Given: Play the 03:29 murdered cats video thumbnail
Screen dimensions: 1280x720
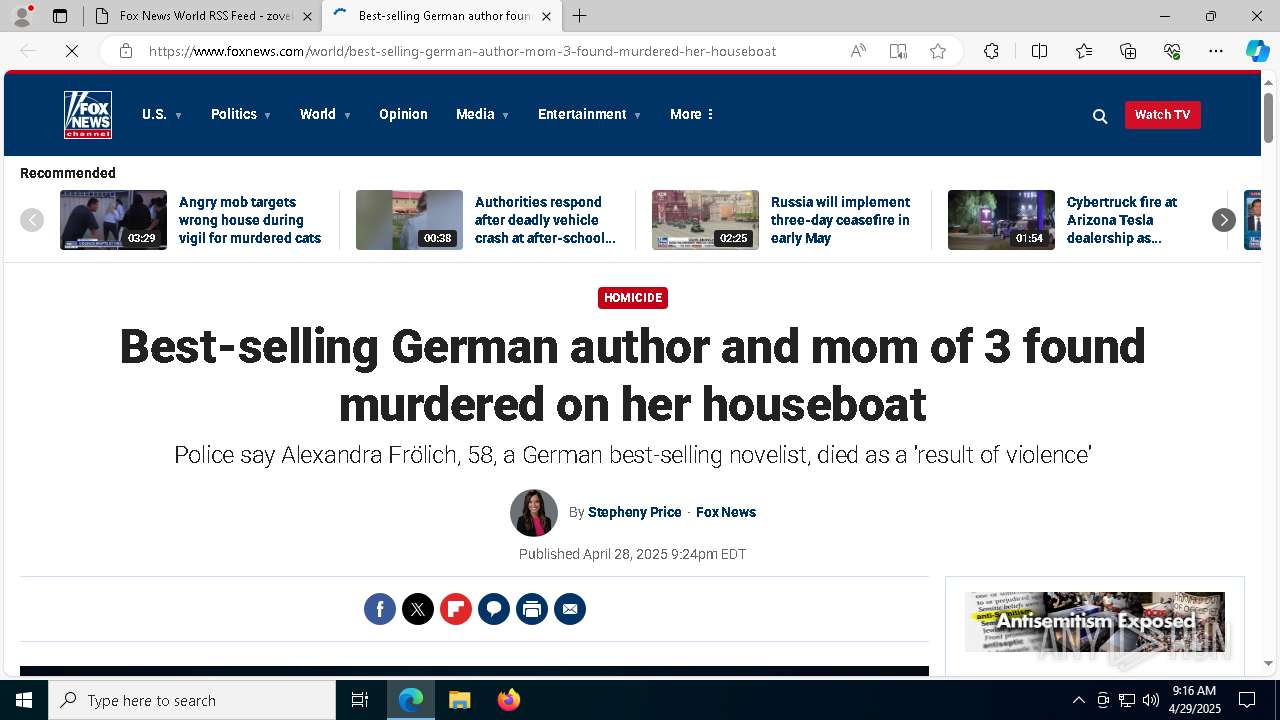Looking at the screenshot, I should (x=113, y=220).
